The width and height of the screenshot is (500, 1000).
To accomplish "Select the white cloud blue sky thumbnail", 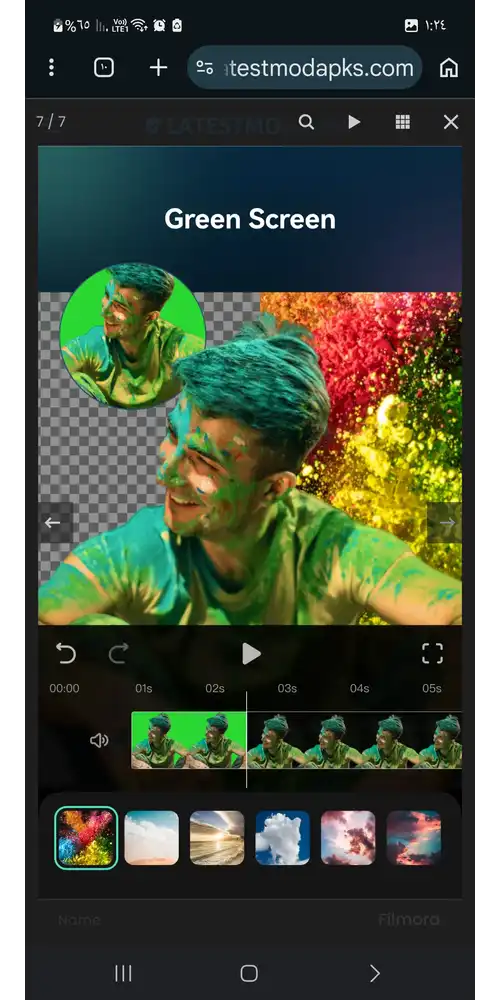I will 283,837.
